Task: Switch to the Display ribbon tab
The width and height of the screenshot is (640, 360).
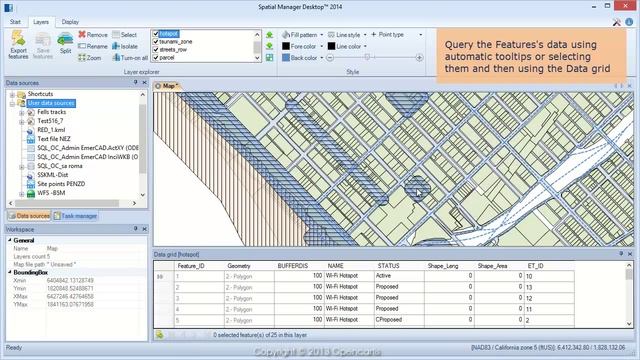Action: click(70, 22)
